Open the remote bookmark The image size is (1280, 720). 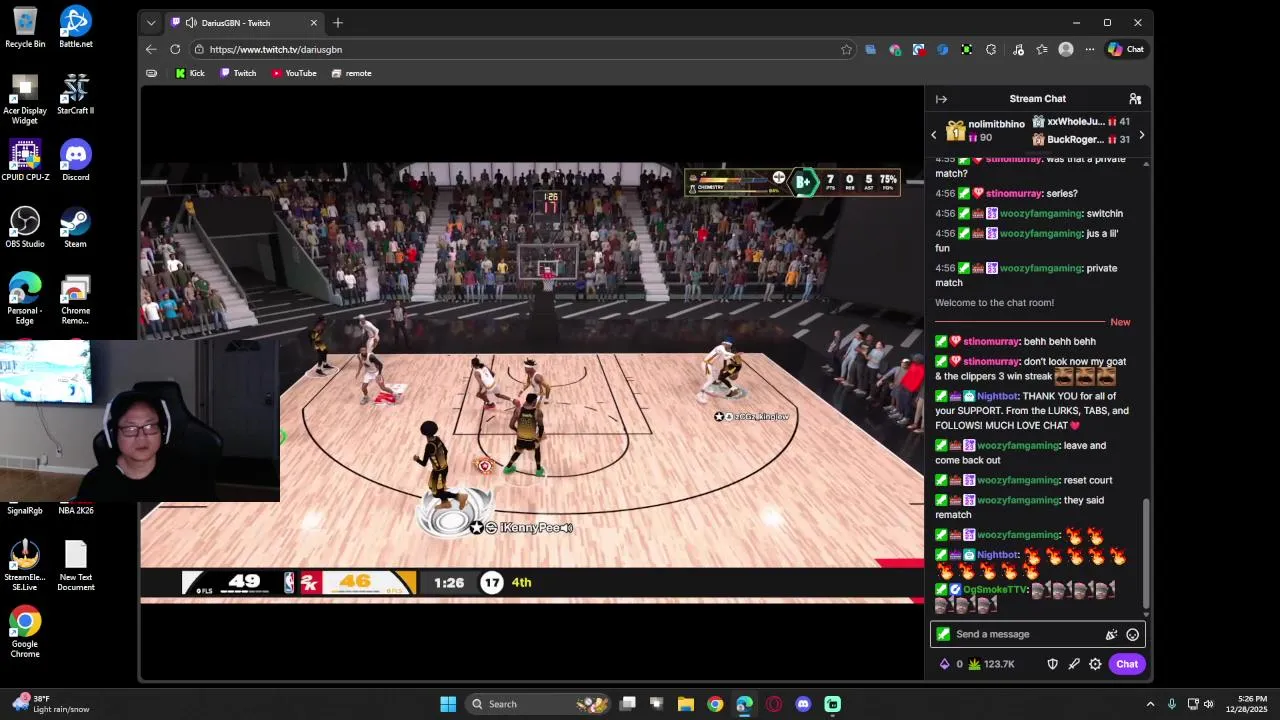(x=352, y=73)
